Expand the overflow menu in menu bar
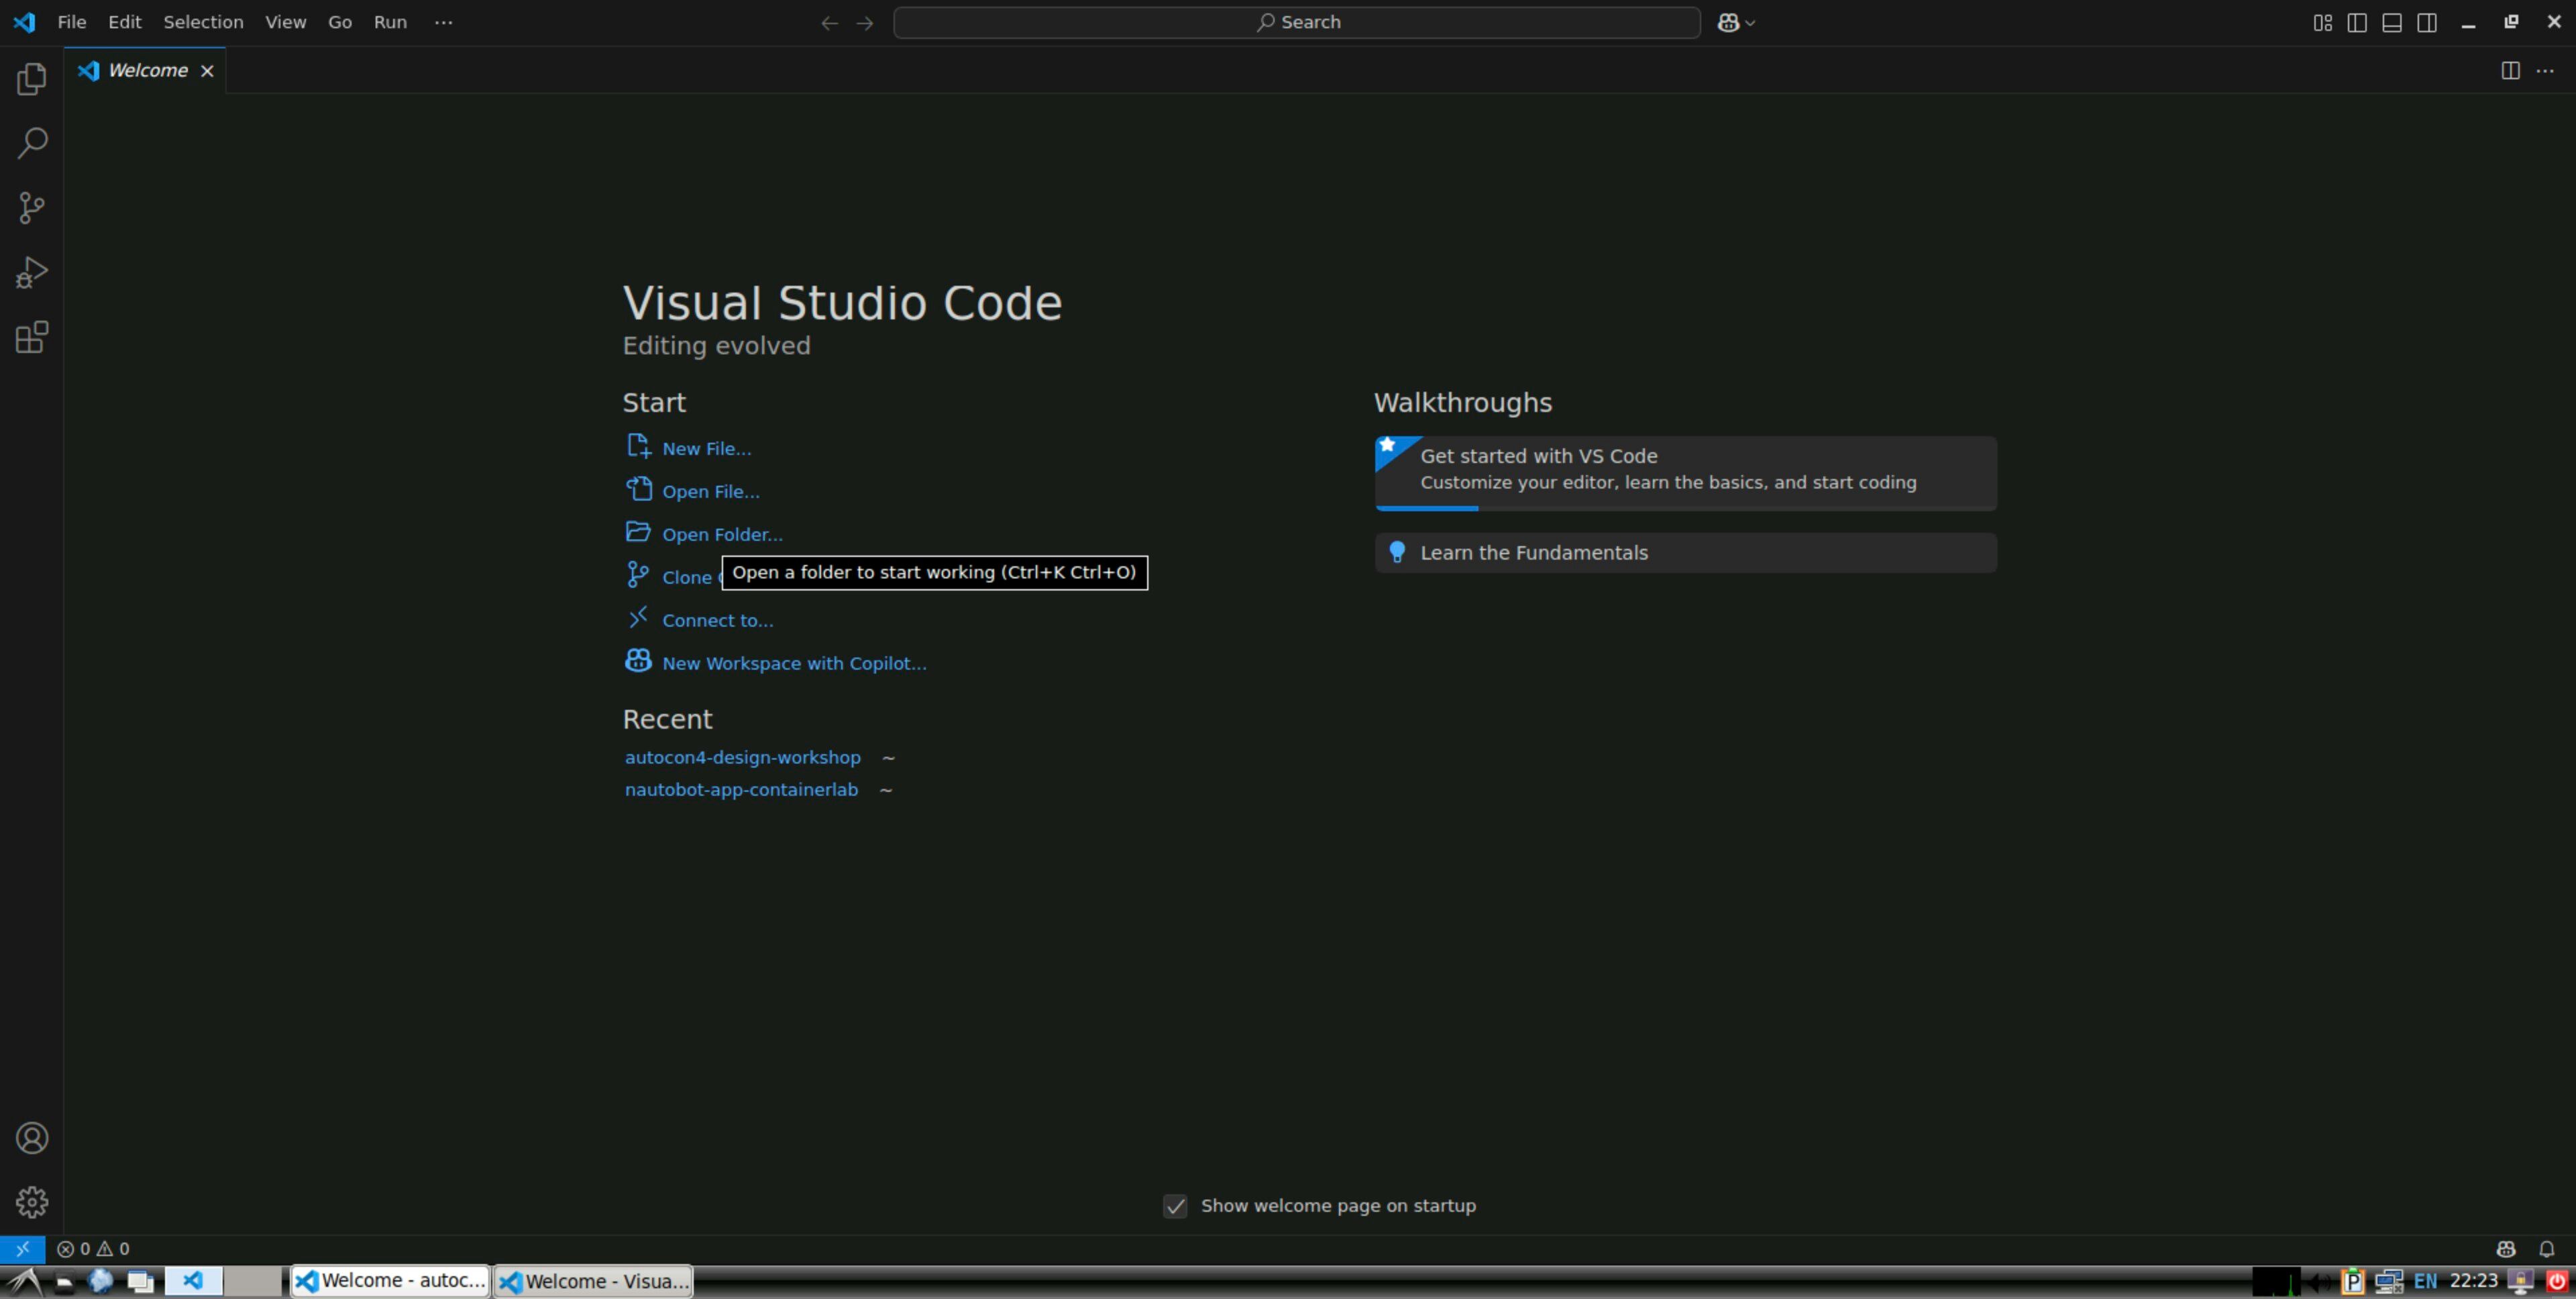Screen dimensions: 2576x1299 (444, 22)
